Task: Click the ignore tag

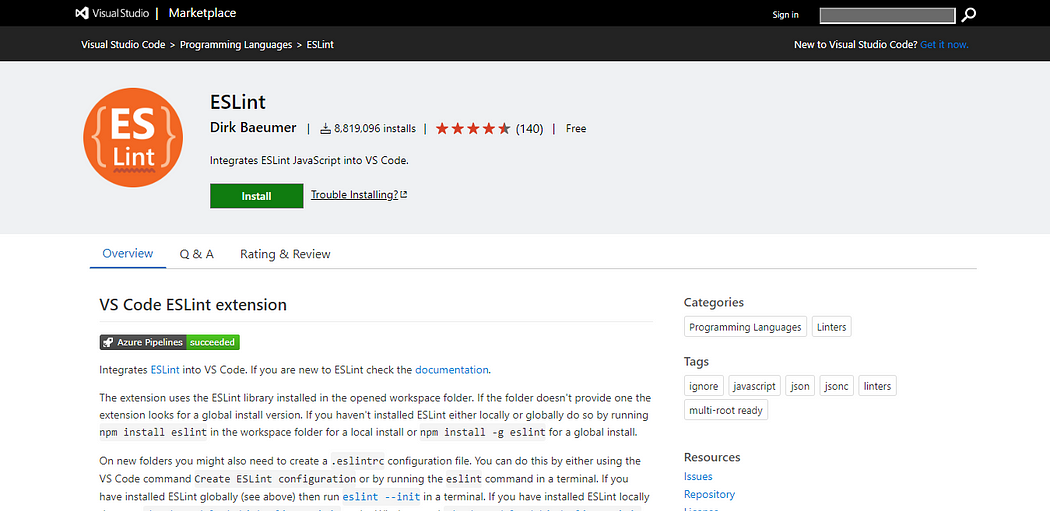Action: click(x=704, y=386)
